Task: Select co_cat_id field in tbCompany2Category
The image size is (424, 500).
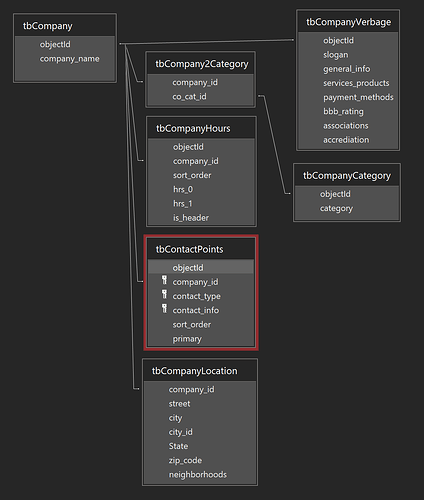Action: coord(201,97)
